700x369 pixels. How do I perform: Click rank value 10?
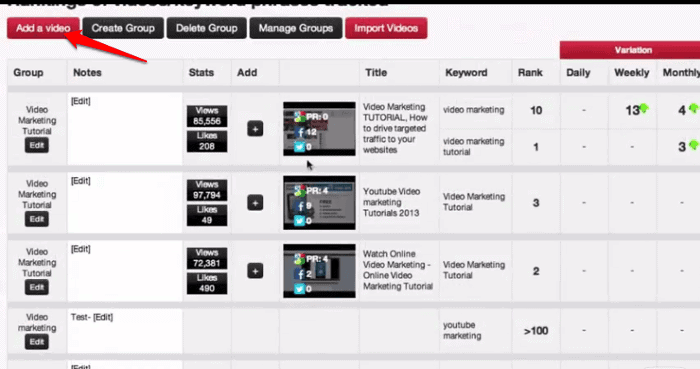(x=536, y=110)
